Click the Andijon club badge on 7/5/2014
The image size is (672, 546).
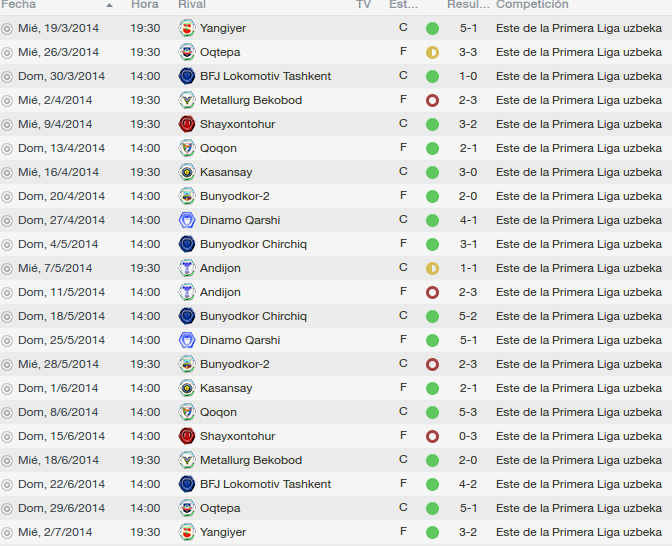coord(186,268)
